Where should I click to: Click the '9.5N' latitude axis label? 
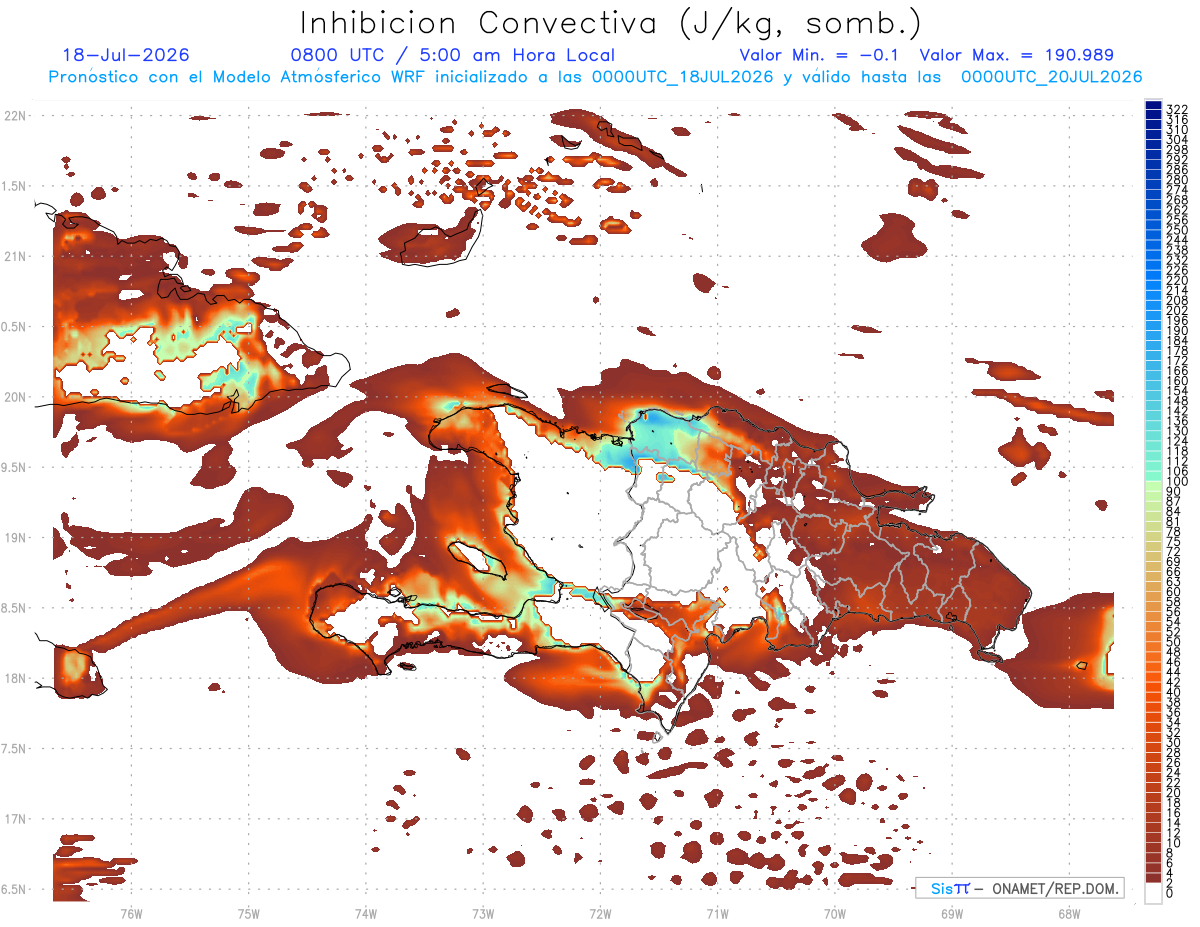(x=15, y=467)
